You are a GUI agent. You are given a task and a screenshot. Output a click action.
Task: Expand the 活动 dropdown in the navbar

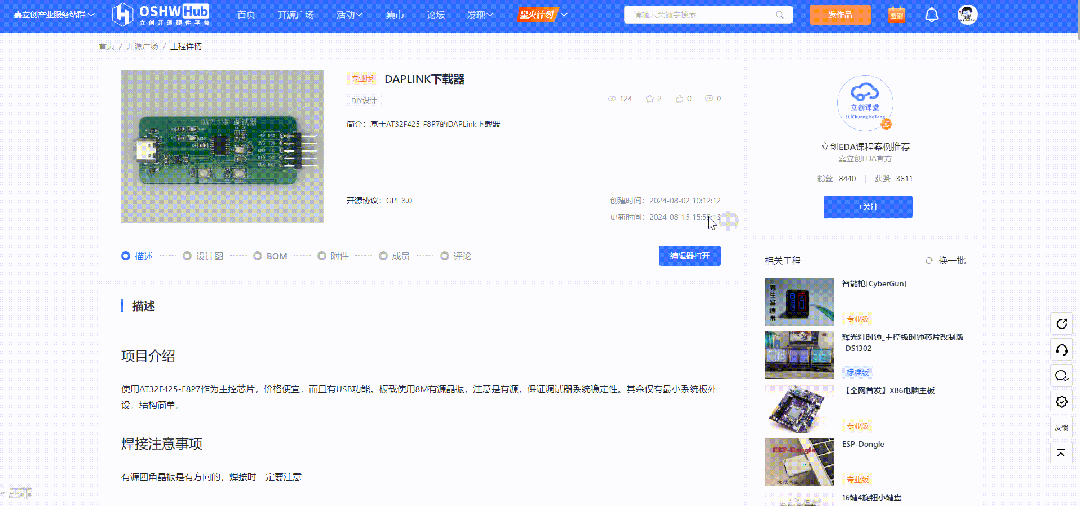tap(349, 14)
